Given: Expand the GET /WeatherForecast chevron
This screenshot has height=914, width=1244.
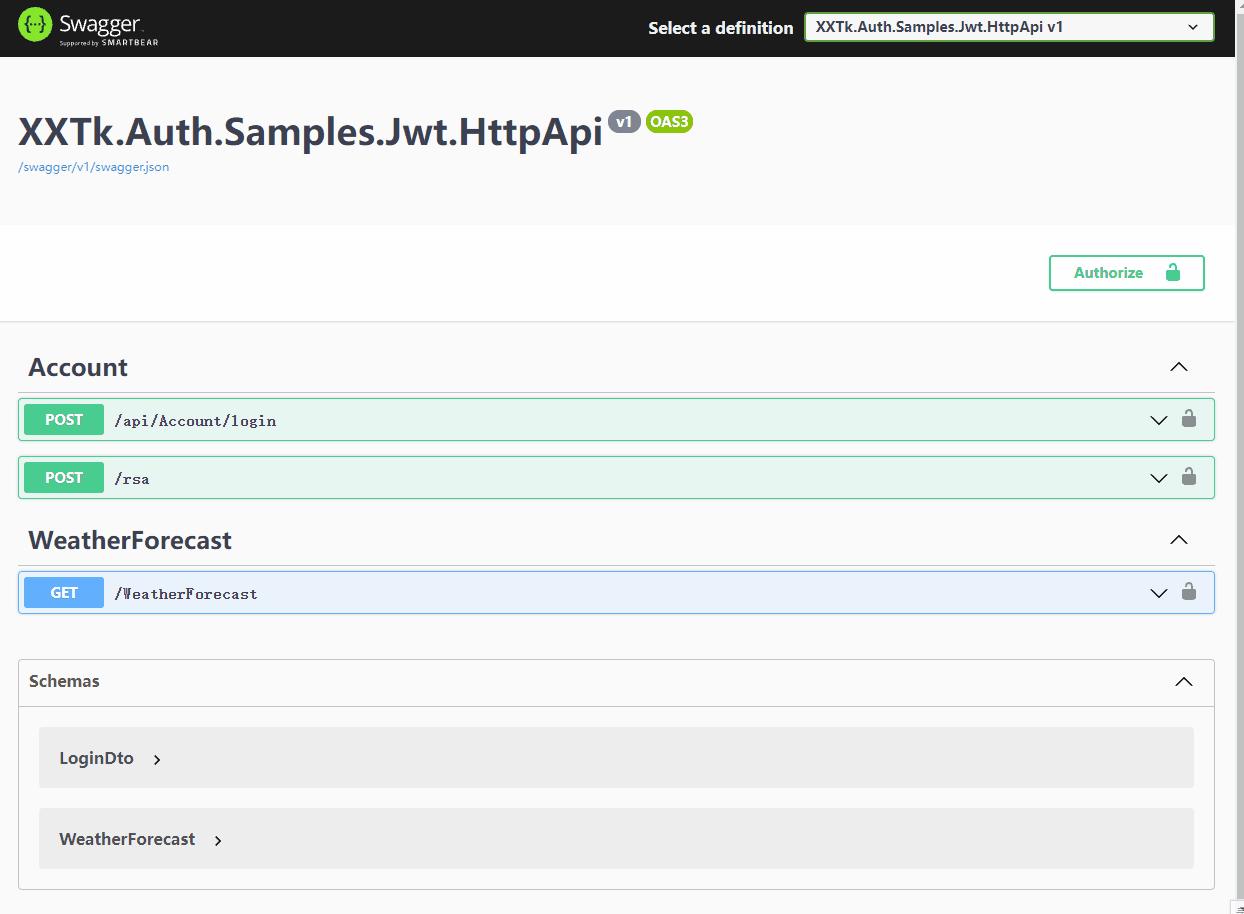Looking at the screenshot, I should point(1159,593).
